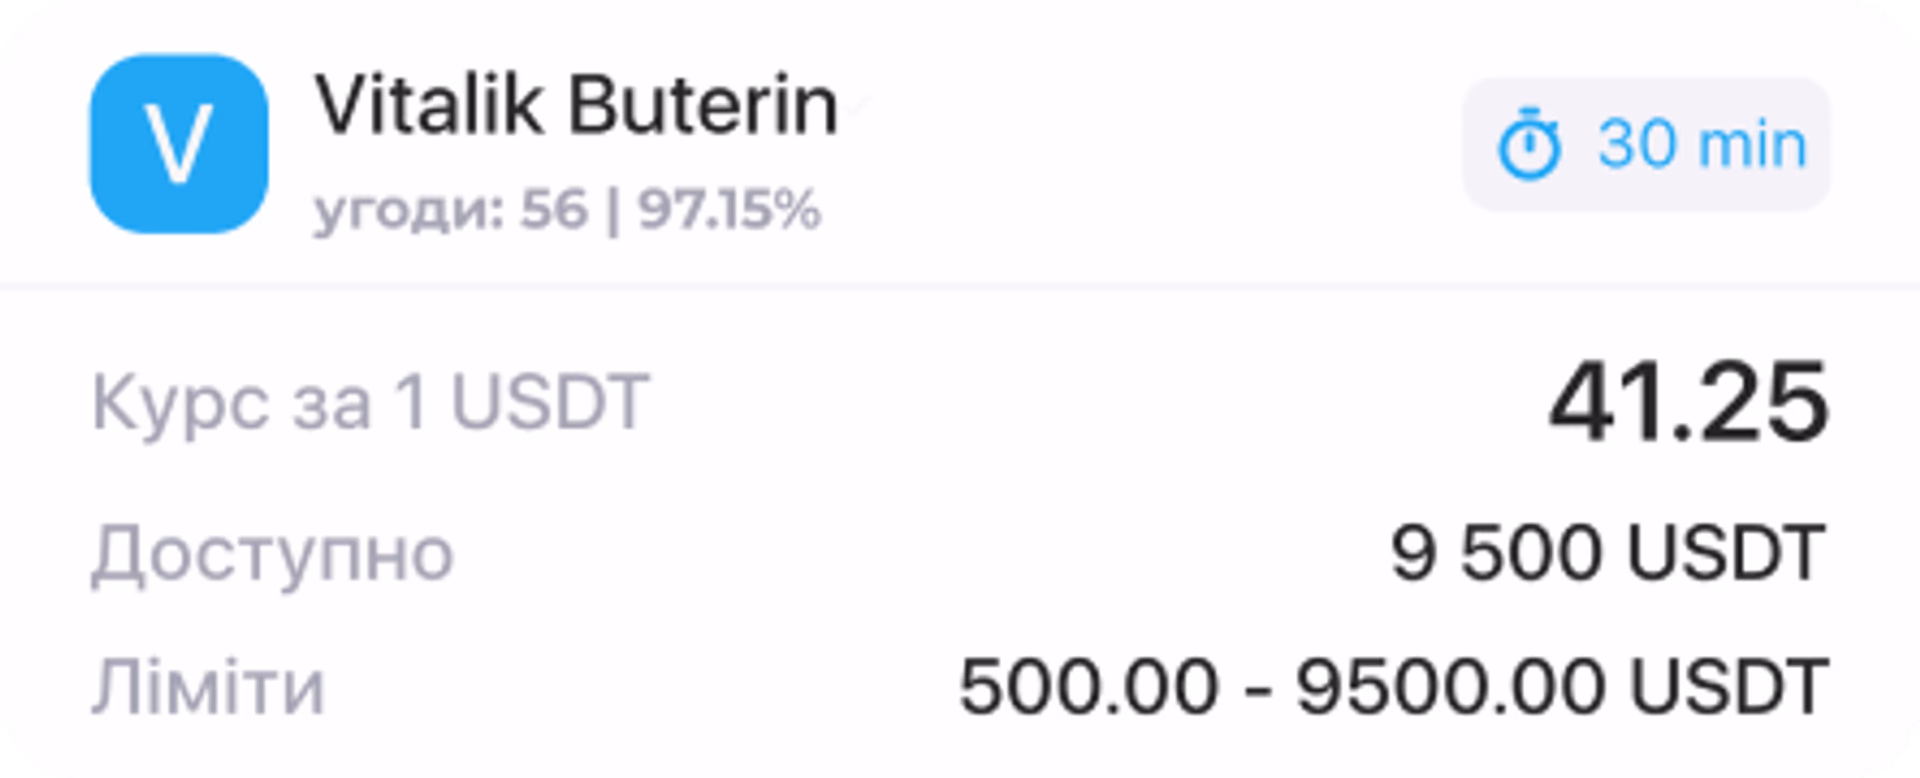Tap the grey rounded badge around 30 min
The image size is (1920, 778).
tap(1647, 144)
